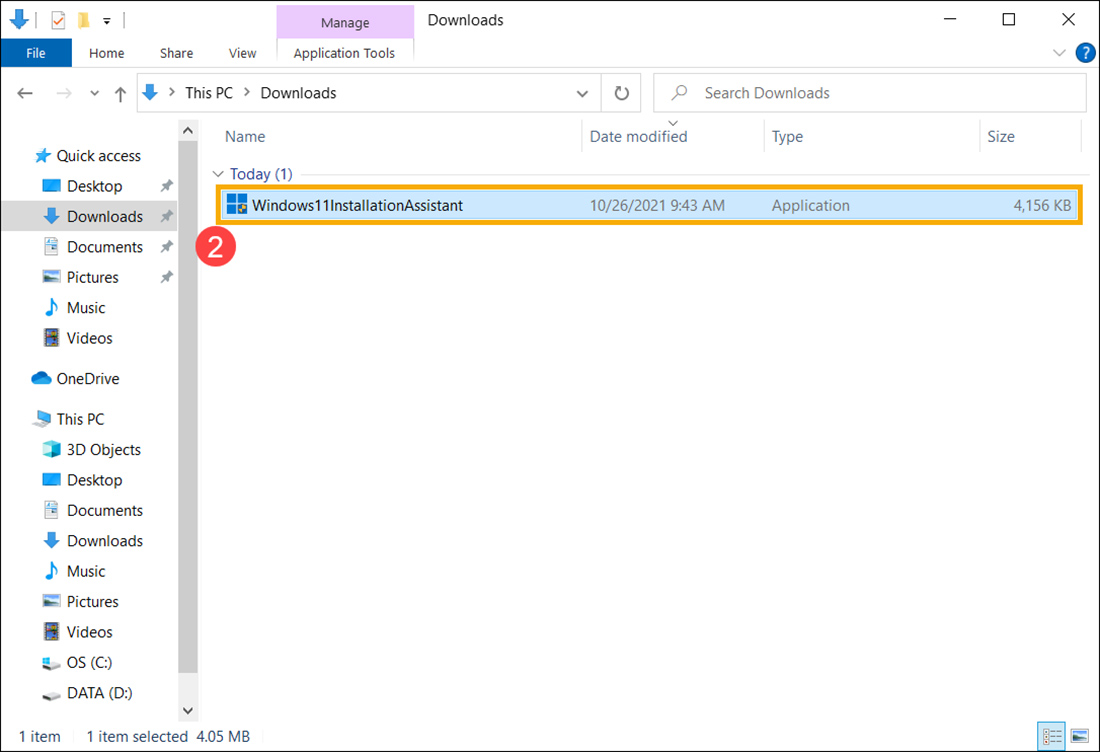
Task: Switch to the Share ribbon tab
Action: click(x=176, y=53)
